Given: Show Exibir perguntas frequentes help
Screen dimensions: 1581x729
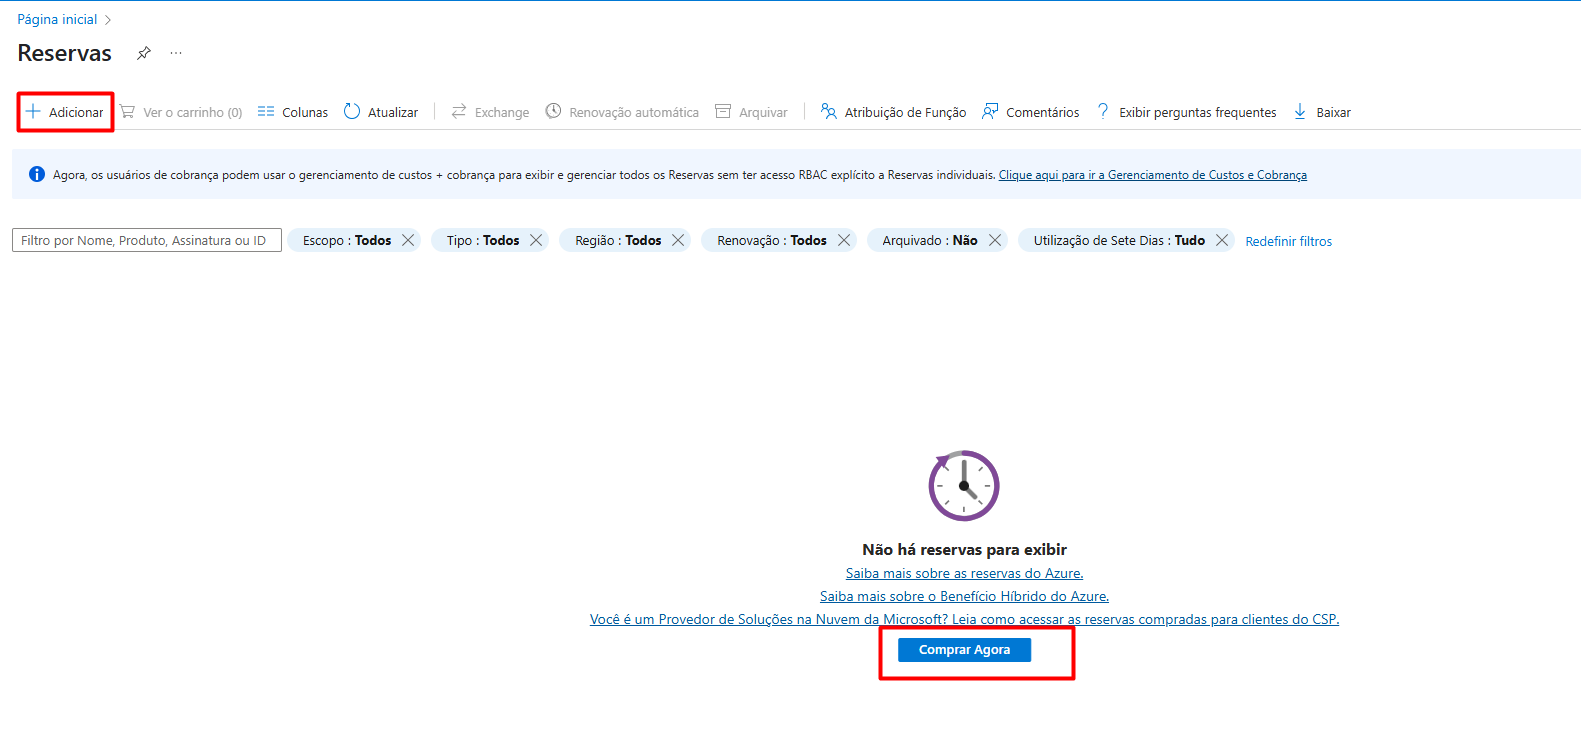Looking at the screenshot, I should [1187, 112].
